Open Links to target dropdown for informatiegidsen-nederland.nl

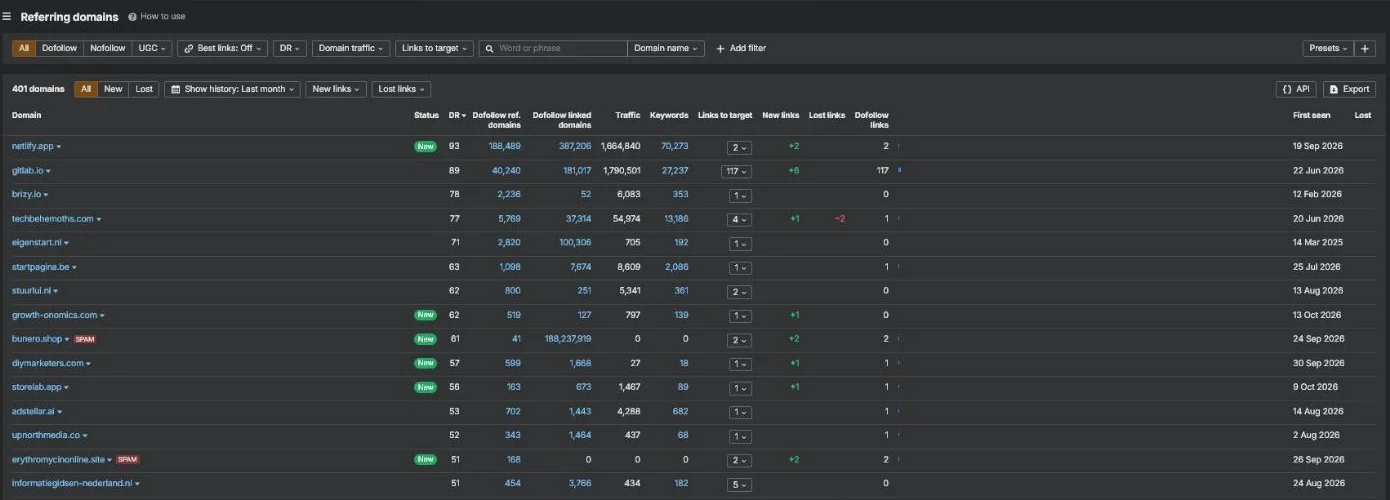pyautogui.click(x=739, y=484)
